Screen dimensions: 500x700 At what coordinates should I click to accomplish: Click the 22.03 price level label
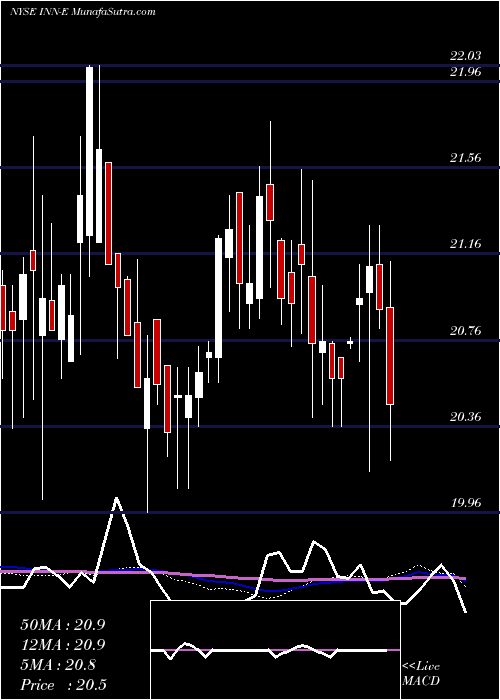point(466,56)
